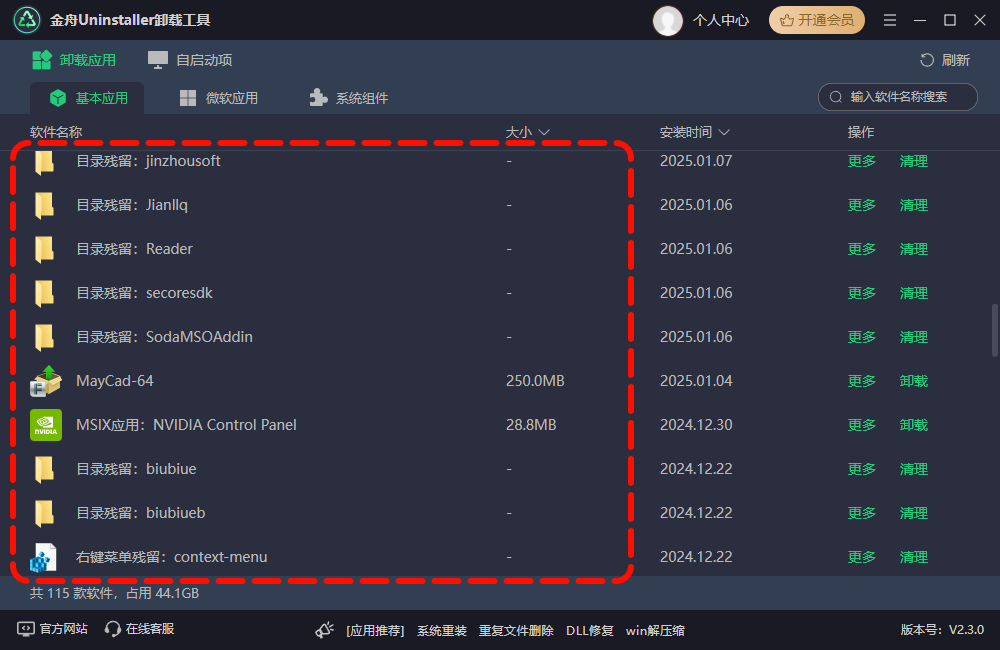Viewport: 1000px width, 650px height.
Task: Select MSIX应用：NVIDIA Control Panel name
Action: click(186, 425)
